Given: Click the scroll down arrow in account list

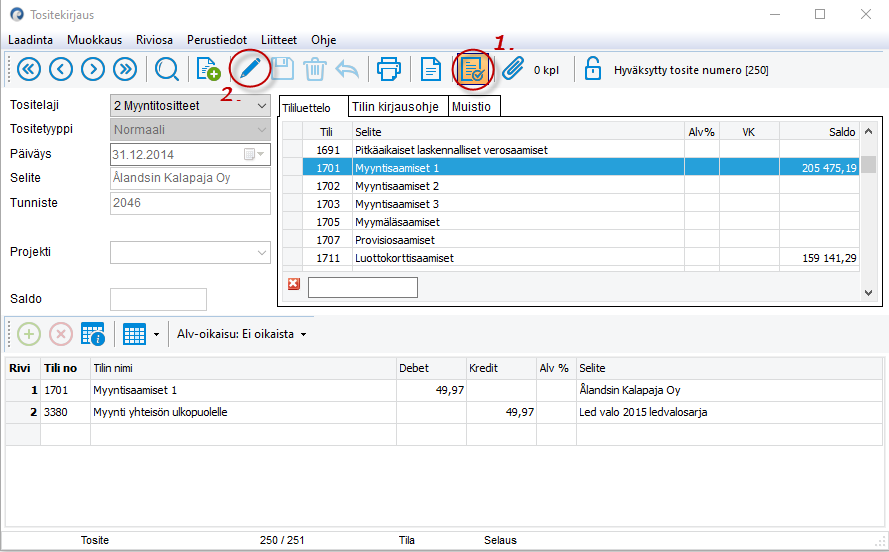Looking at the screenshot, I should (x=868, y=292).
